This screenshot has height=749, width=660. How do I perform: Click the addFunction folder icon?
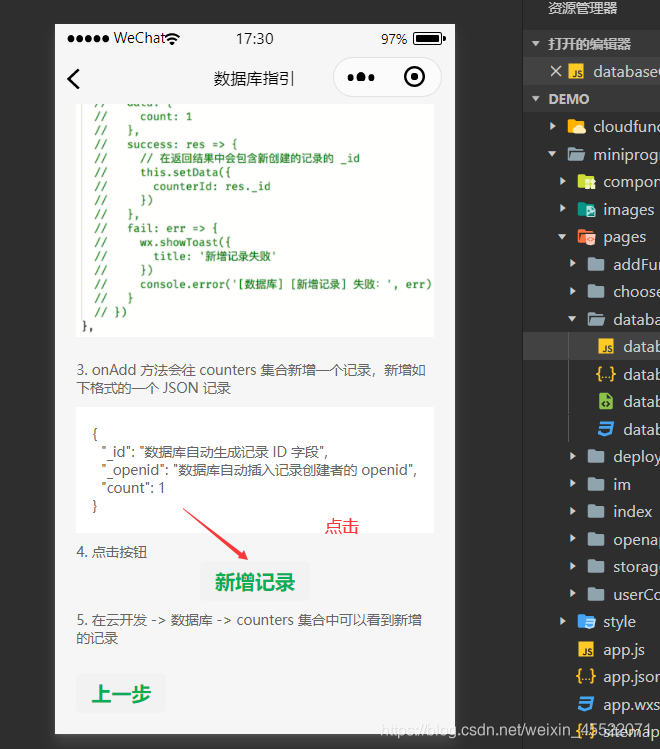click(x=596, y=264)
